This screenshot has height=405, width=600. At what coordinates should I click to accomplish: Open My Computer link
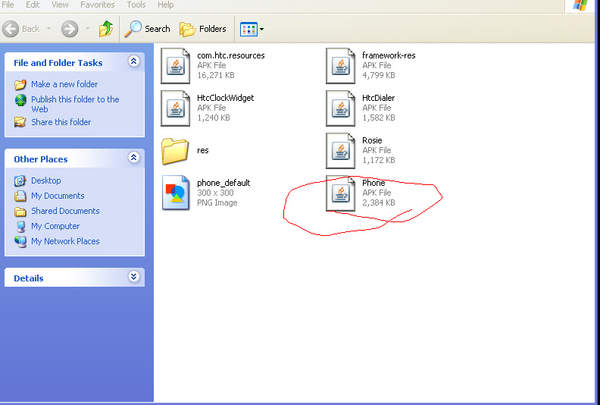[x=55, y=226]
